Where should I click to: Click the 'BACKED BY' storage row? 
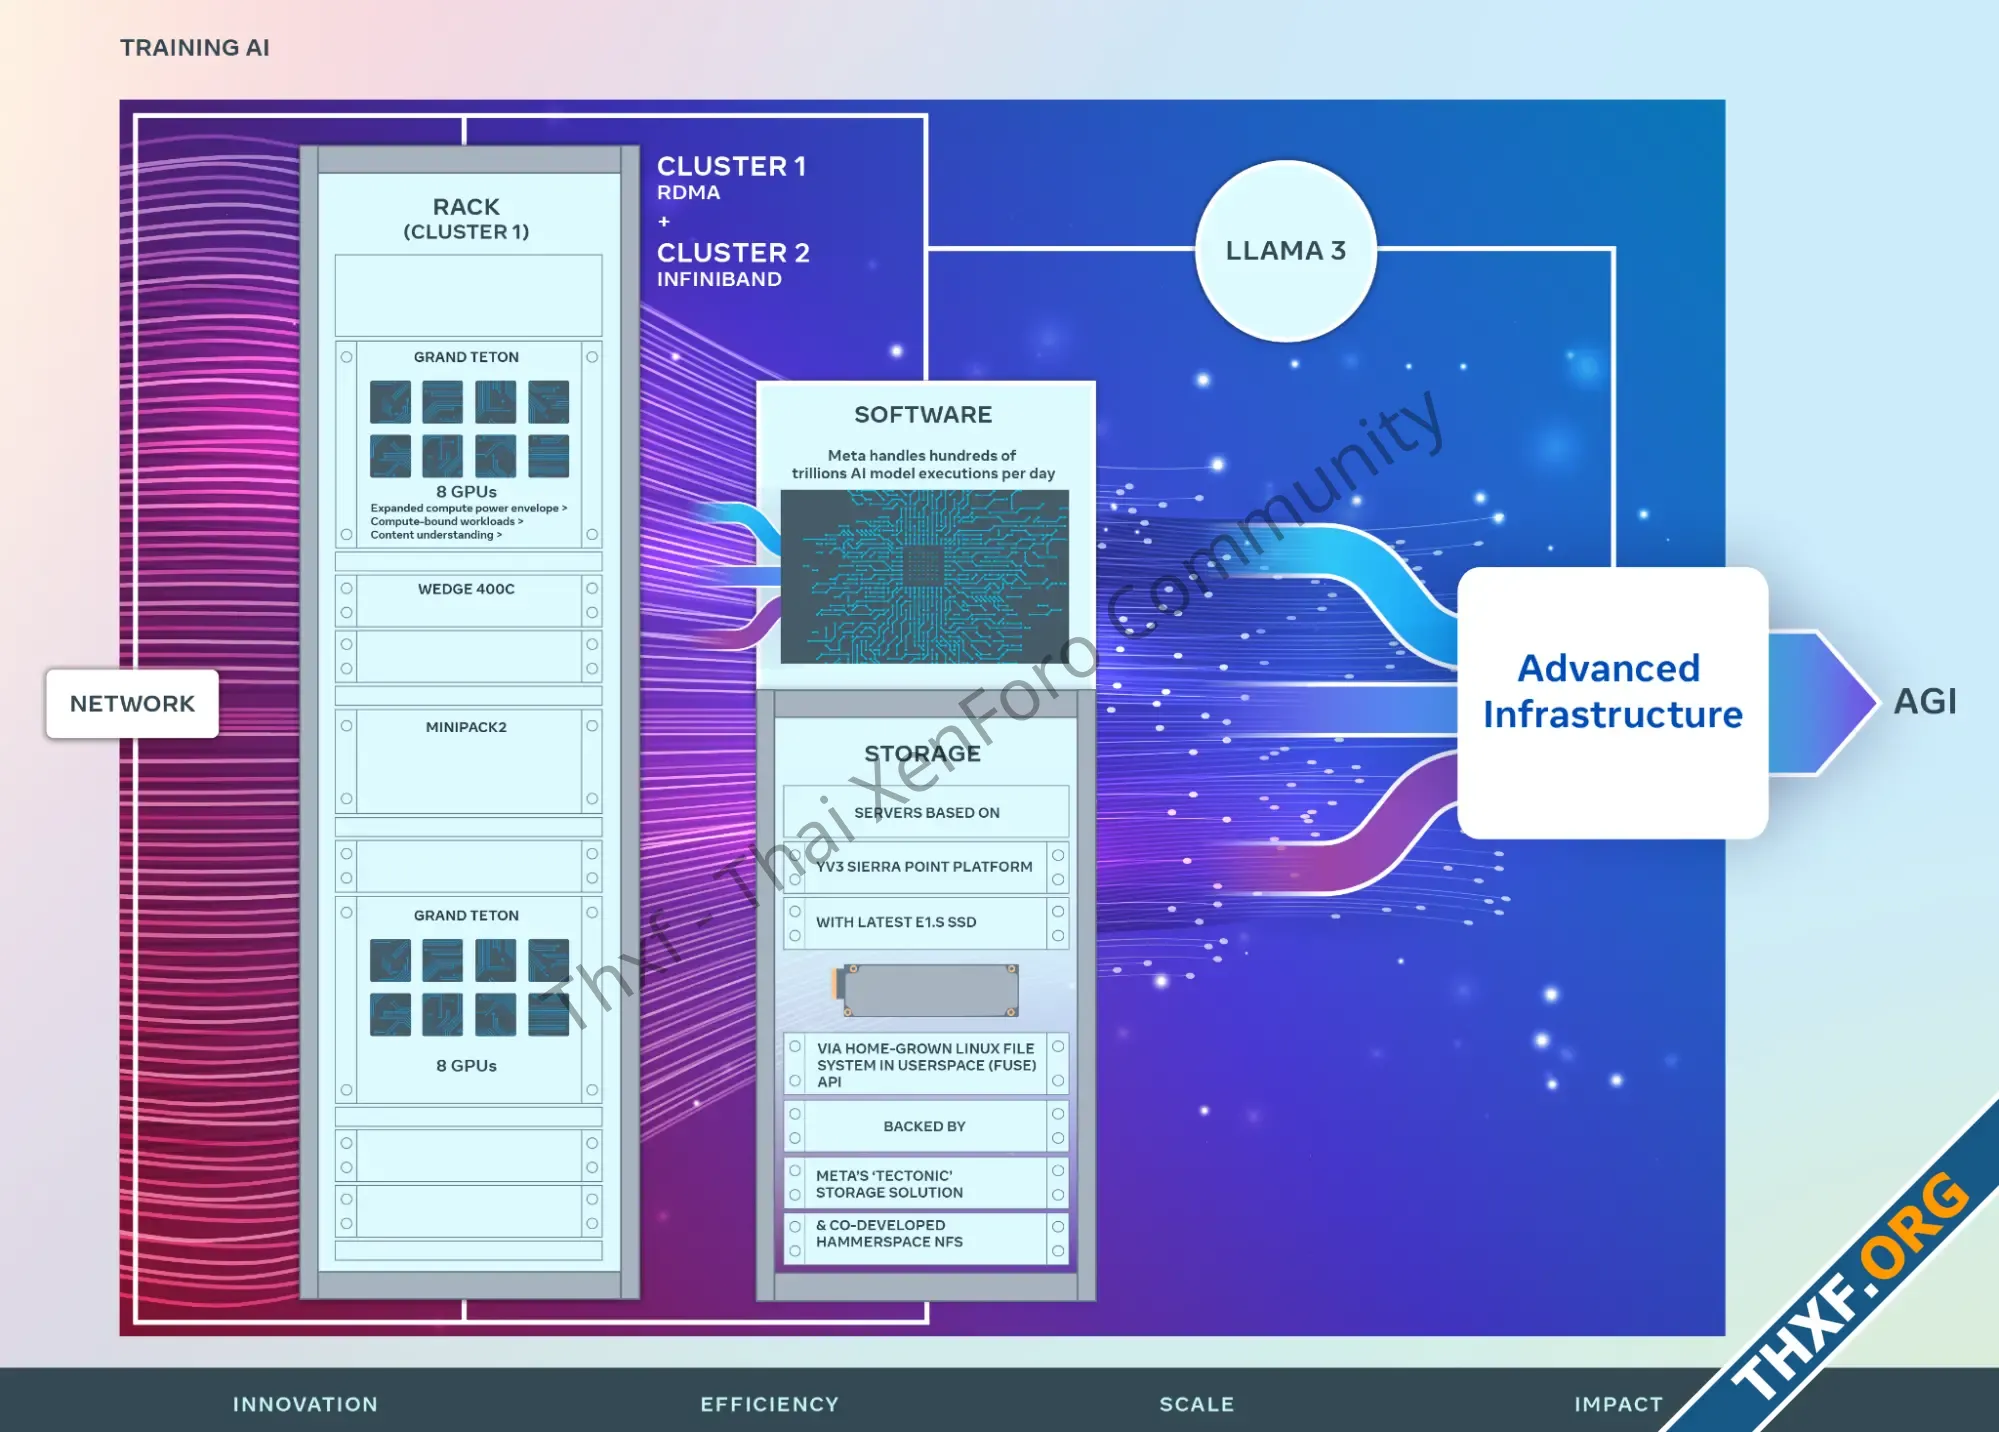coord(926,1126)
